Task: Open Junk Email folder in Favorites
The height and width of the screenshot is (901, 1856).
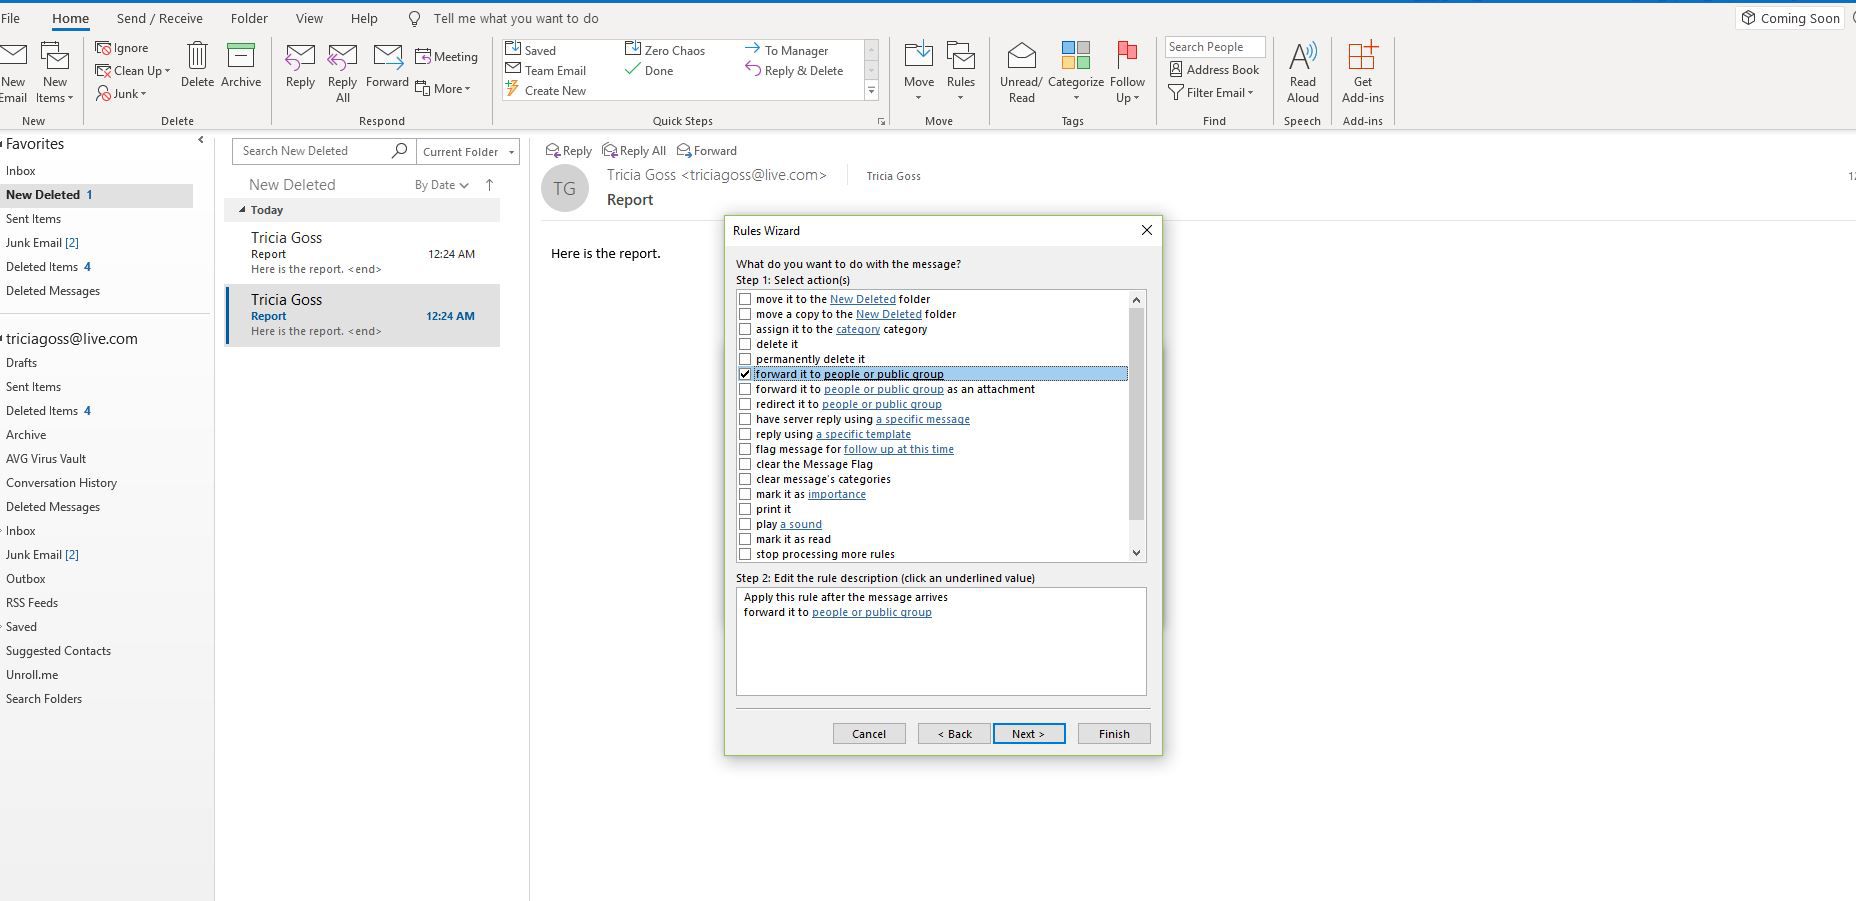Action: click(42, 242)
